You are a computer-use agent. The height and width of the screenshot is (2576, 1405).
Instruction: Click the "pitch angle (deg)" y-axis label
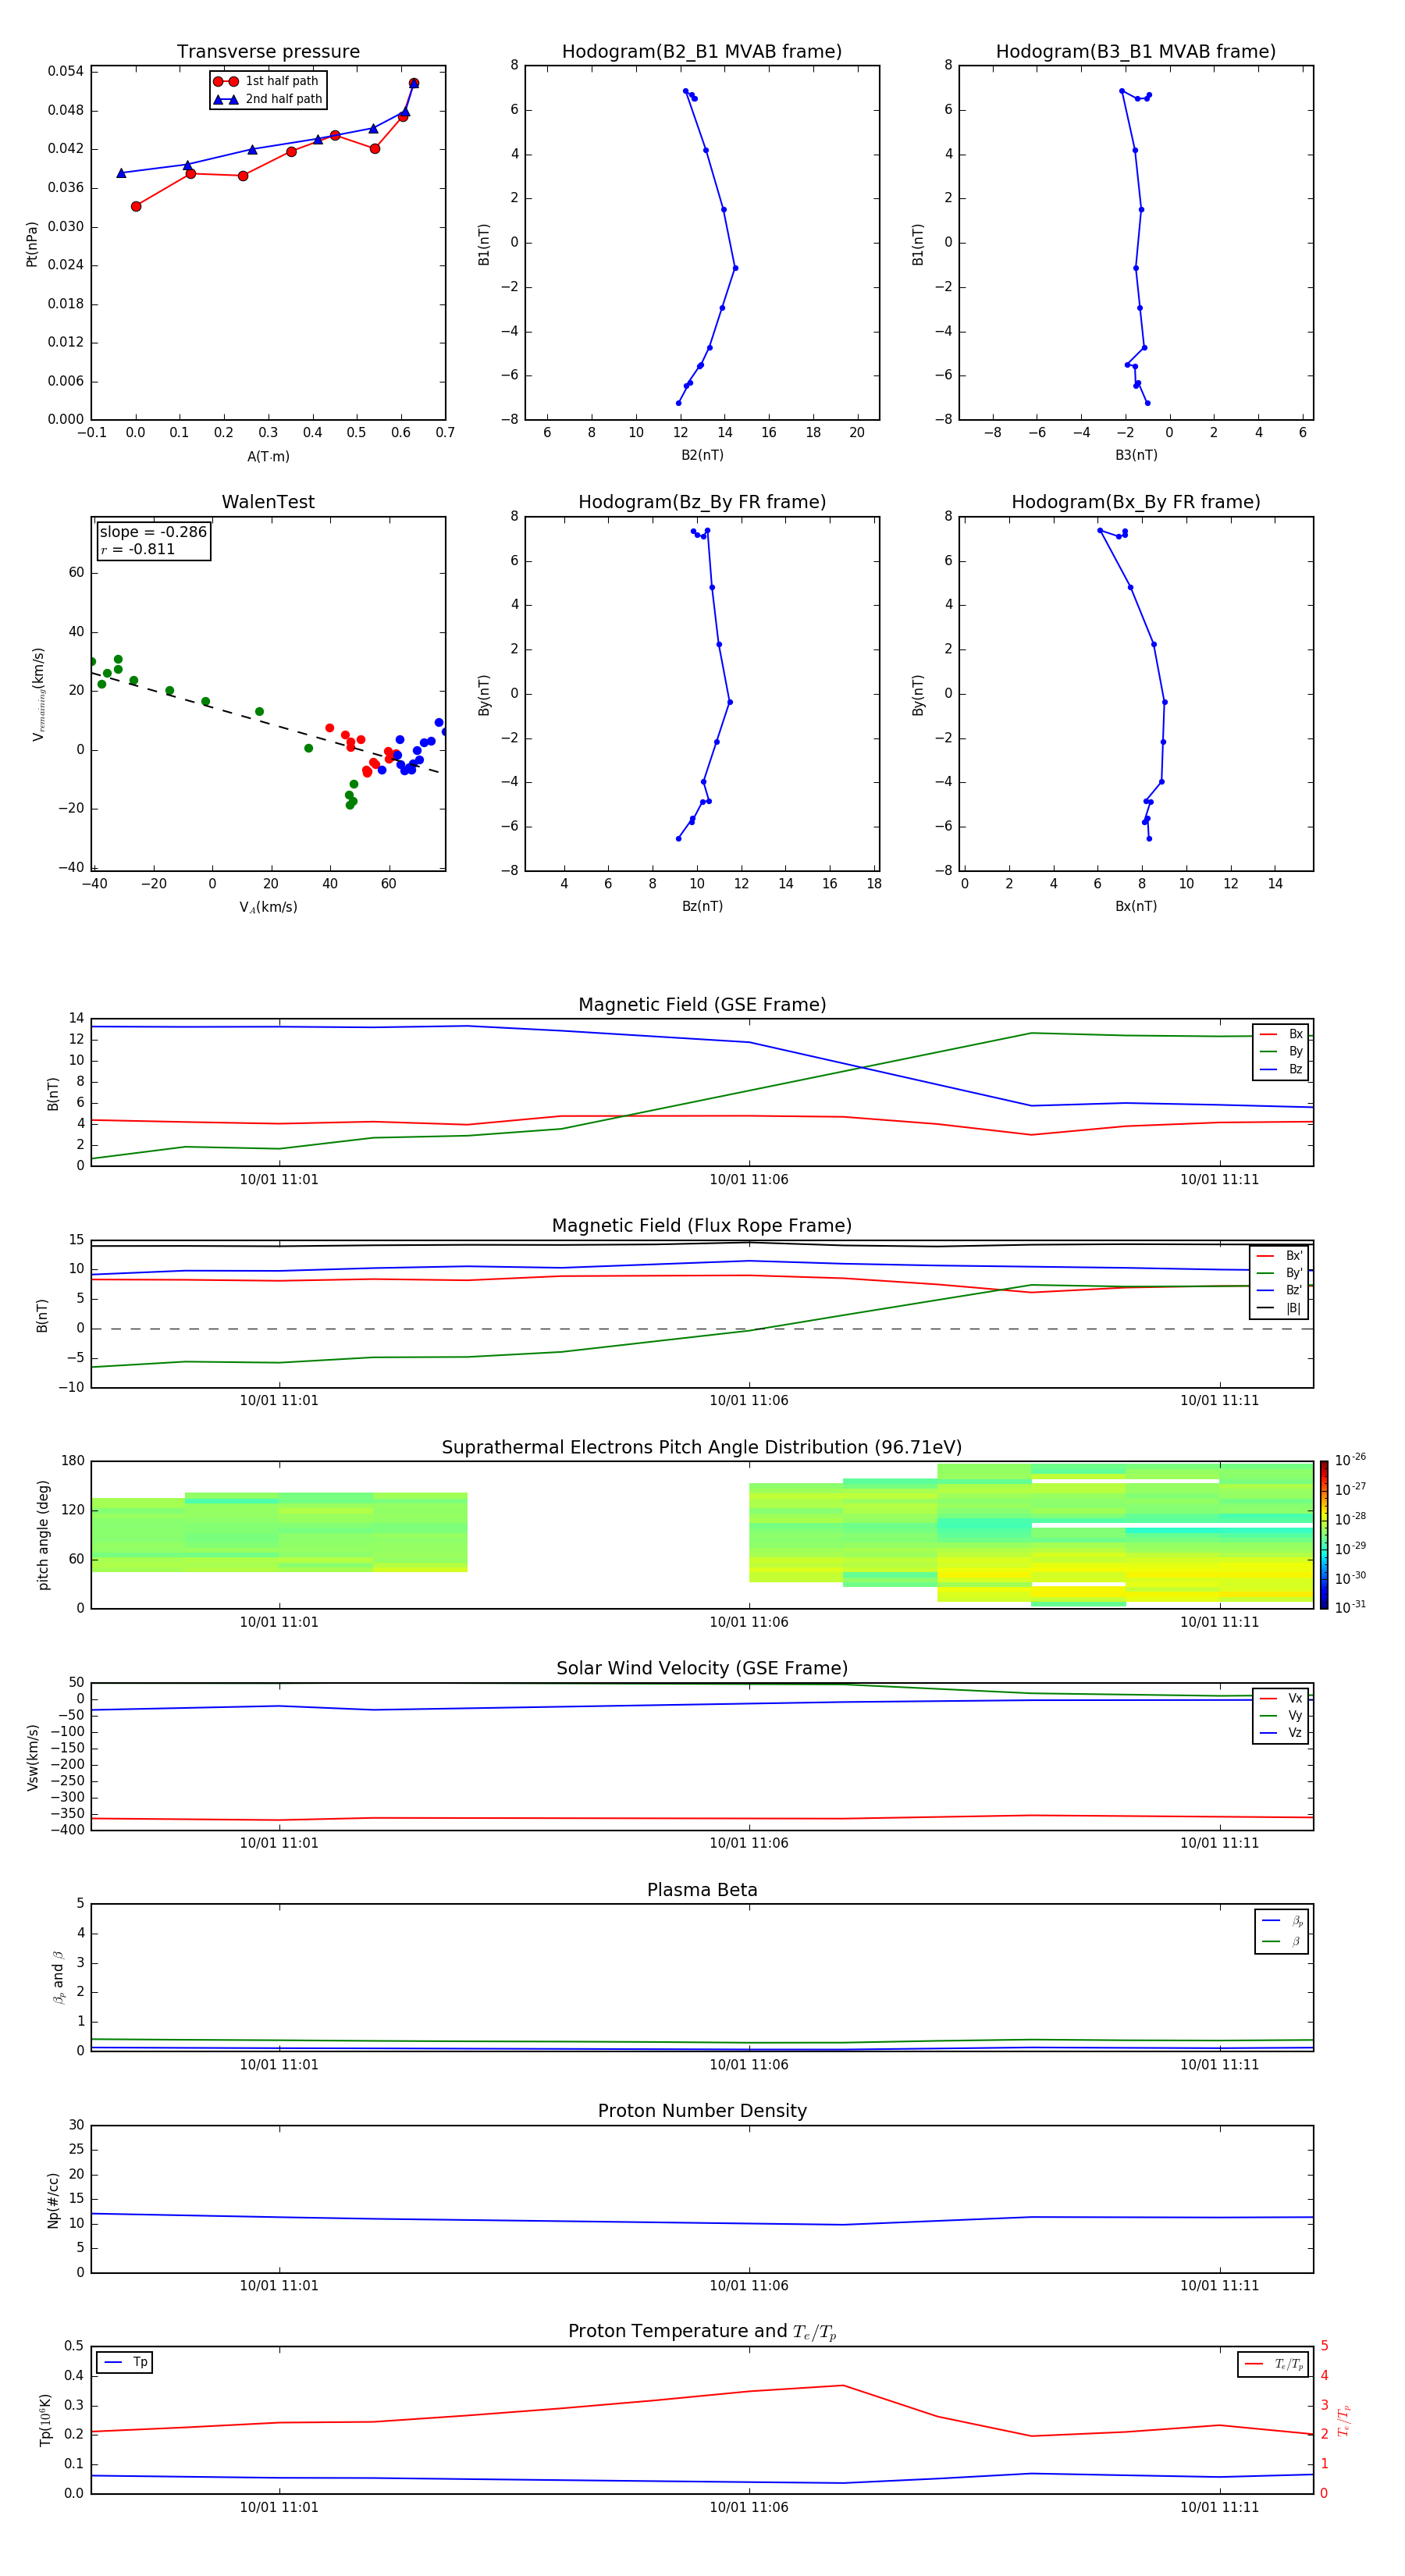coord(43,1535)
